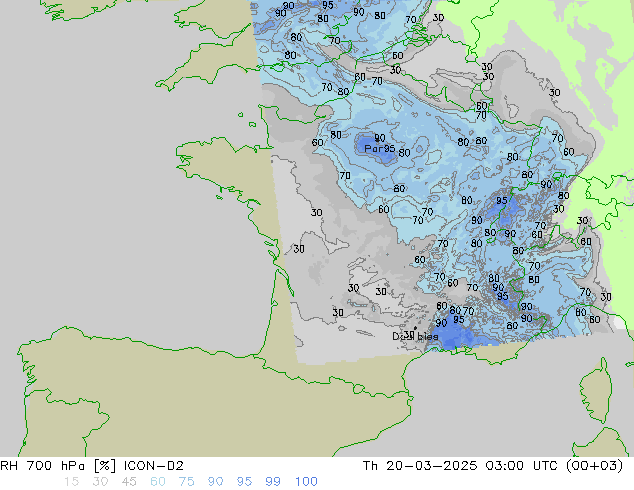Click the 'RH 700 hPa [%] ICON-D2' title
The width and height of the screenshot is (634, 490).
pyautogui.click(x=92, y=466)
